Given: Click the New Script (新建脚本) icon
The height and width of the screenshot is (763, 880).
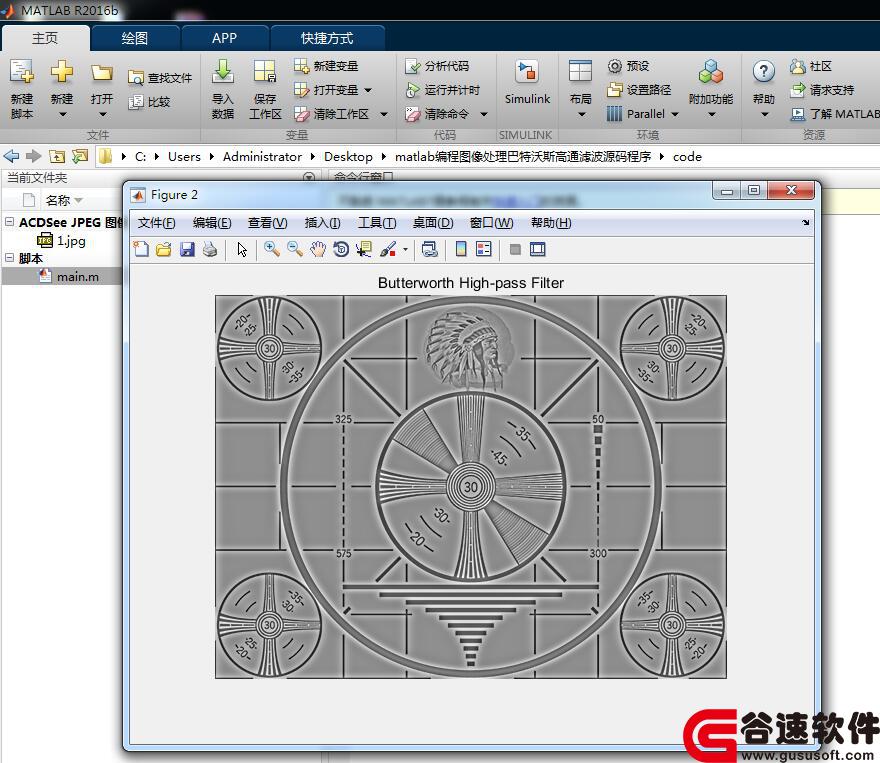Looking at the screenshot, I should click(x=22, y=72).
